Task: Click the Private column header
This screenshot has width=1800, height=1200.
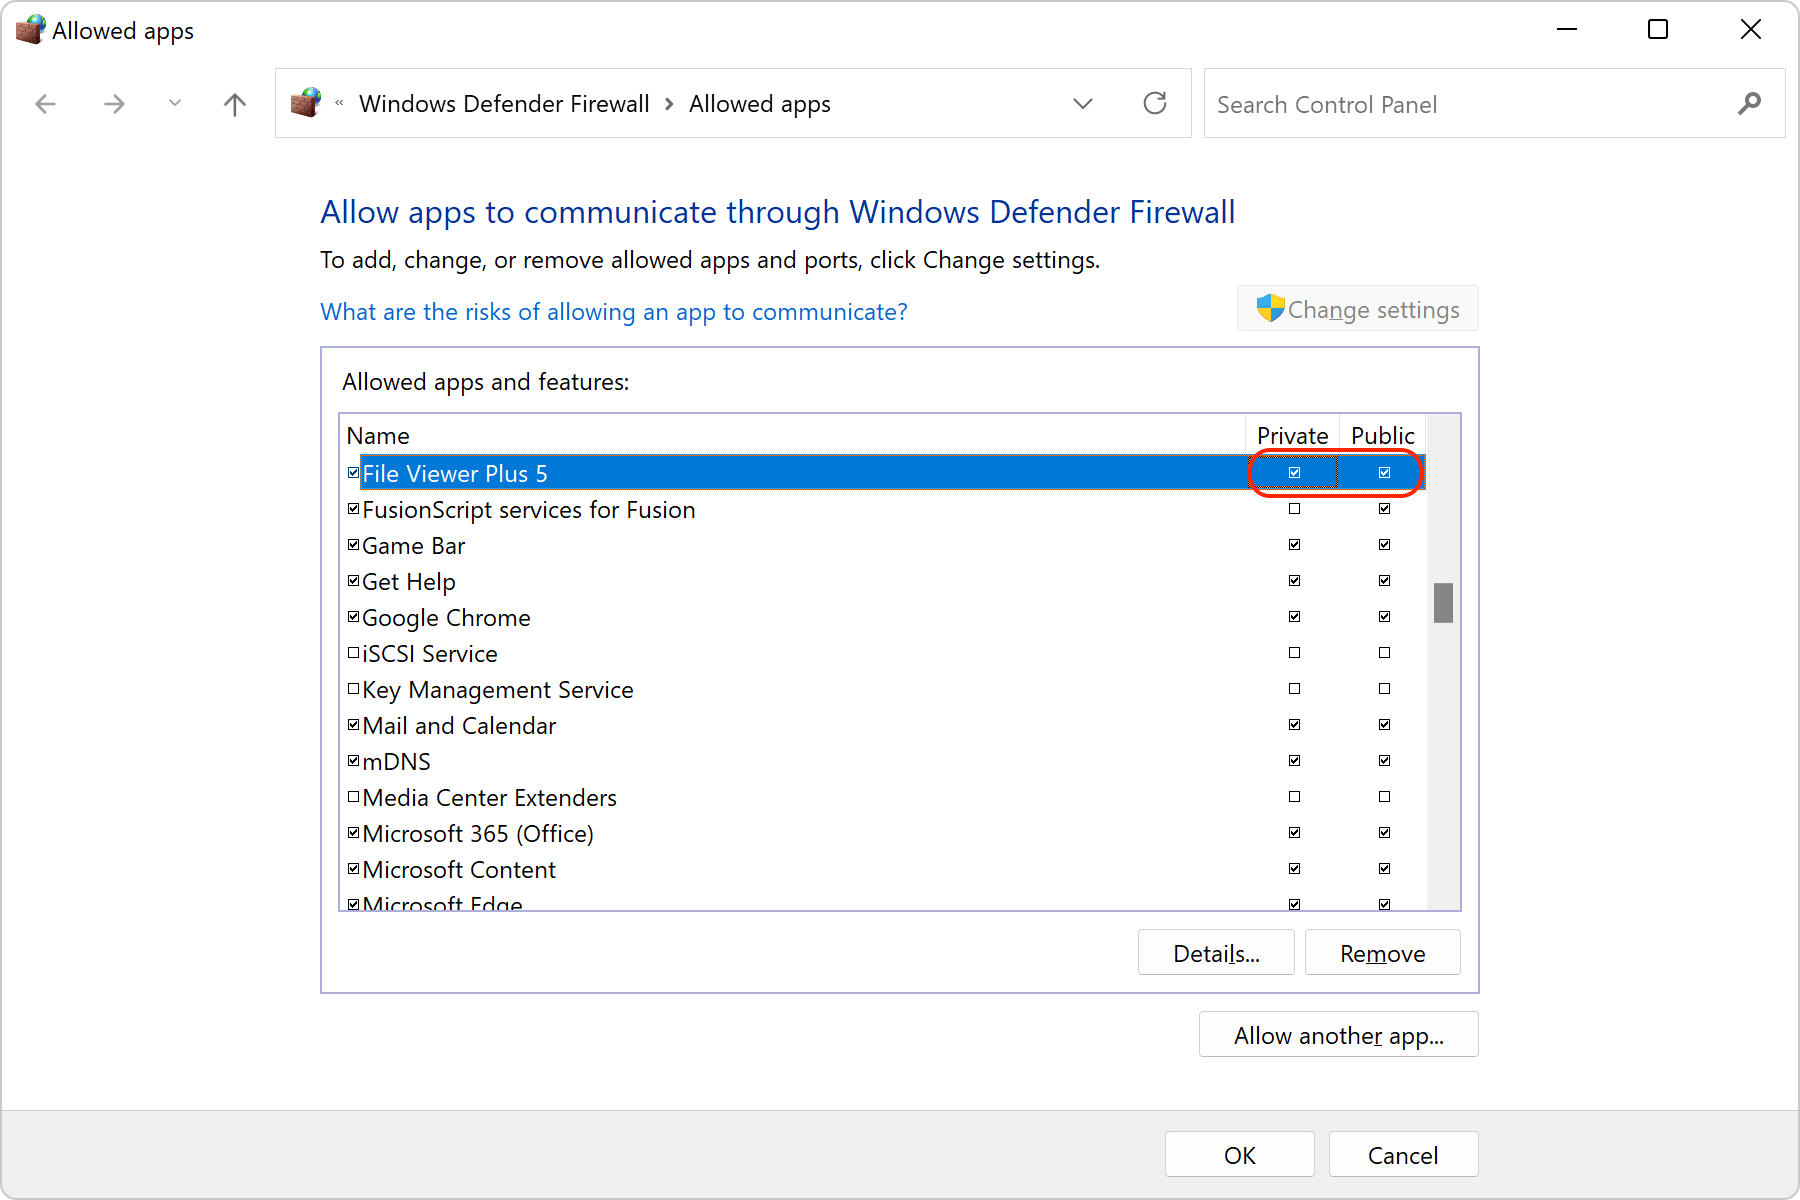Action: [x=1292, y=436]
